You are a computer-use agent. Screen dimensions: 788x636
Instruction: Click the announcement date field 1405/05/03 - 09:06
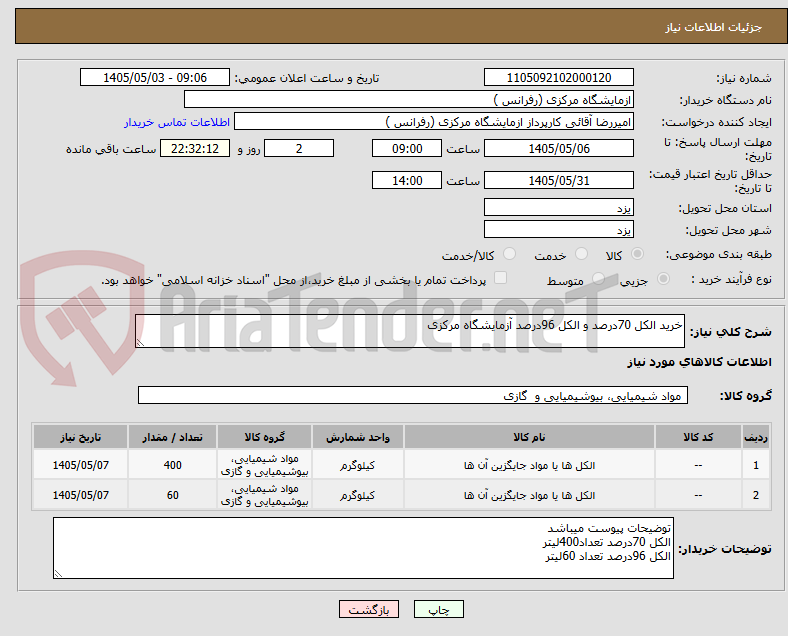click(x=155, y=78)
